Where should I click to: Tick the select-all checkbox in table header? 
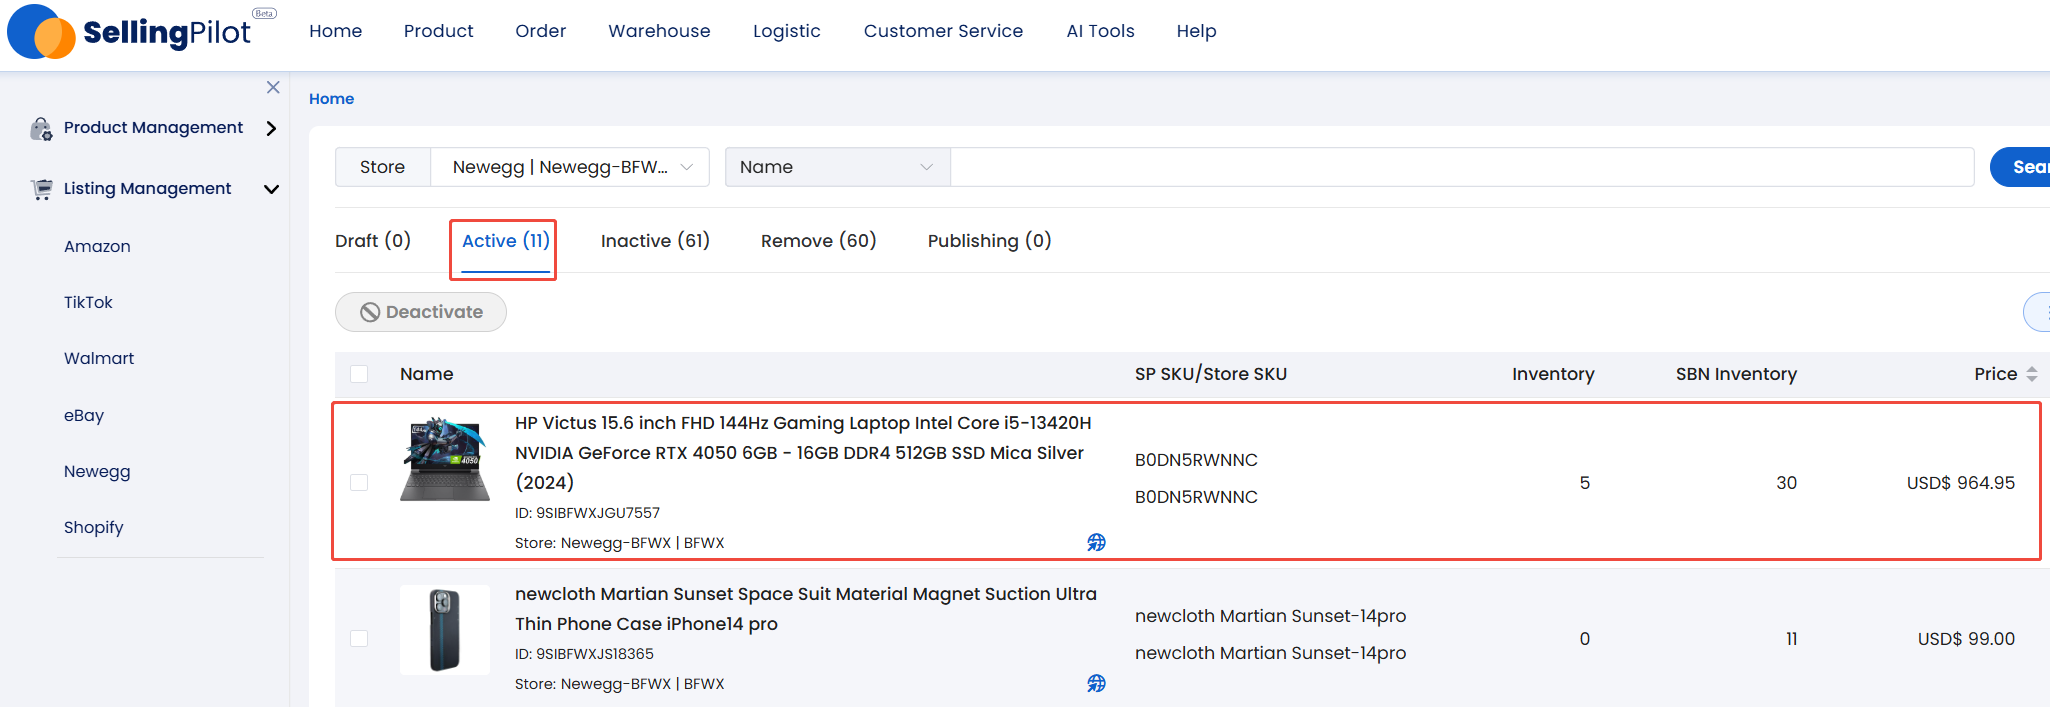359,374
